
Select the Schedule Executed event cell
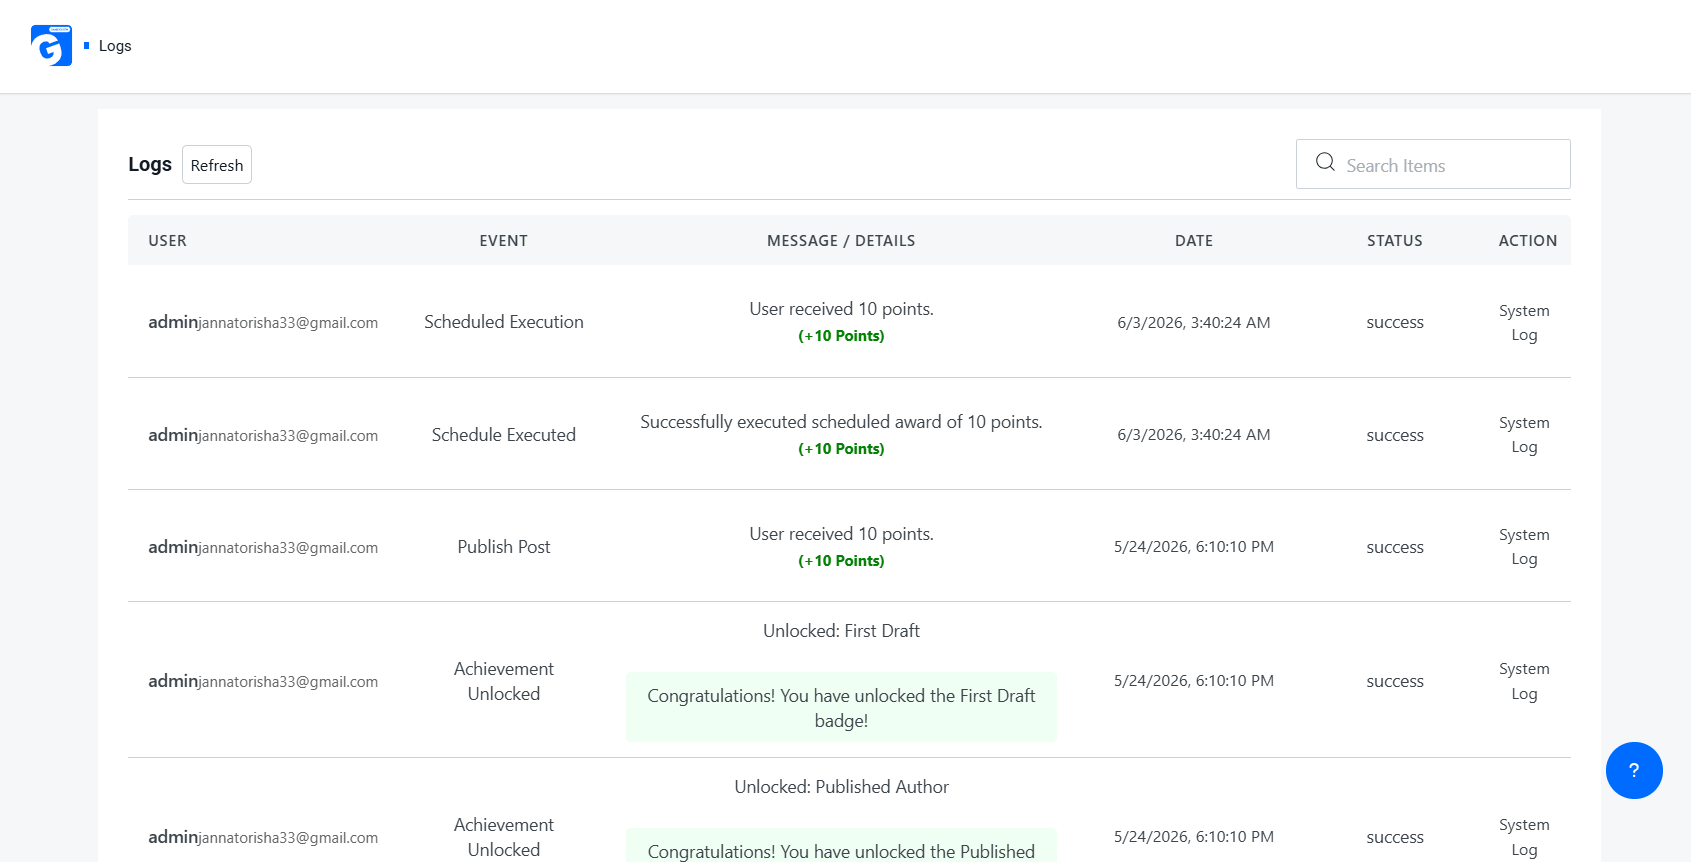click(x=504, y=435)
